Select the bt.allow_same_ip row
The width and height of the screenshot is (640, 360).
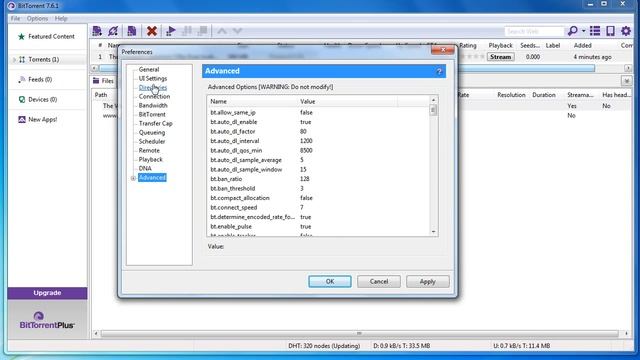pos(318,113)
